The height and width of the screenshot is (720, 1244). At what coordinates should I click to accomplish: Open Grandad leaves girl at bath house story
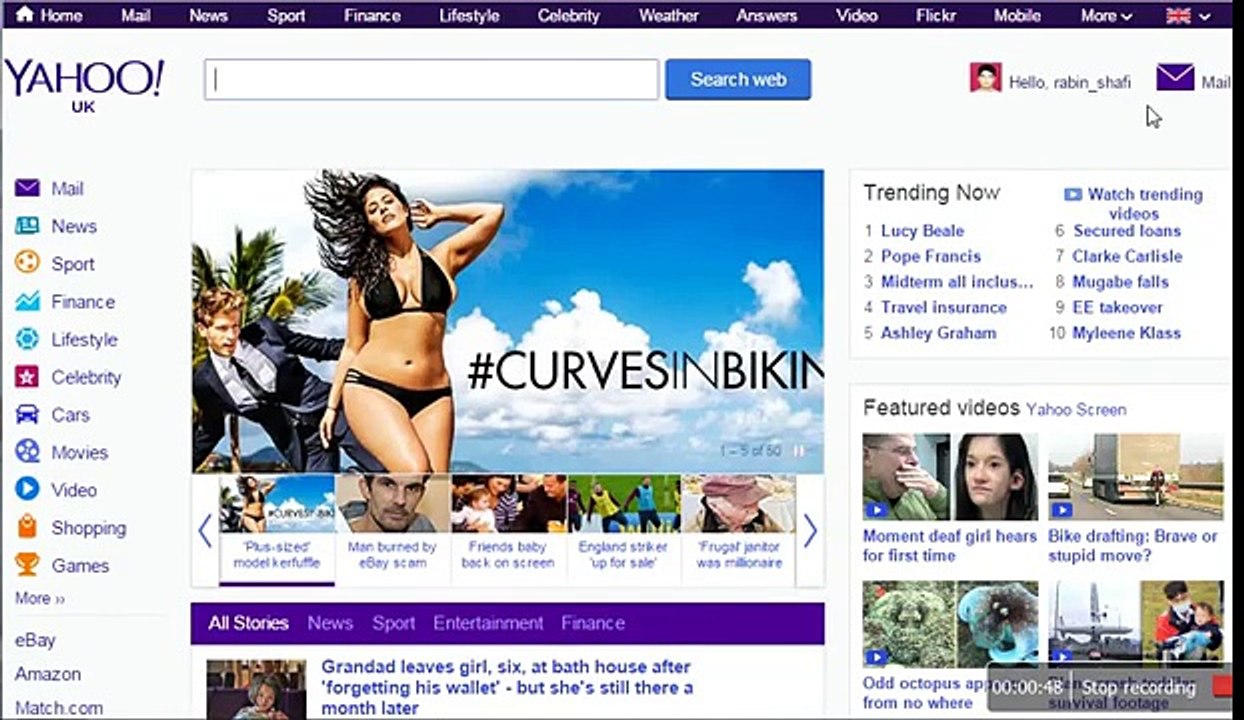pos(507,687)
